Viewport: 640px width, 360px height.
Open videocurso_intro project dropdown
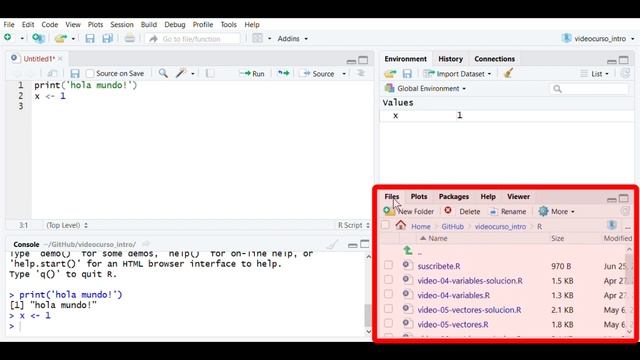598,39
